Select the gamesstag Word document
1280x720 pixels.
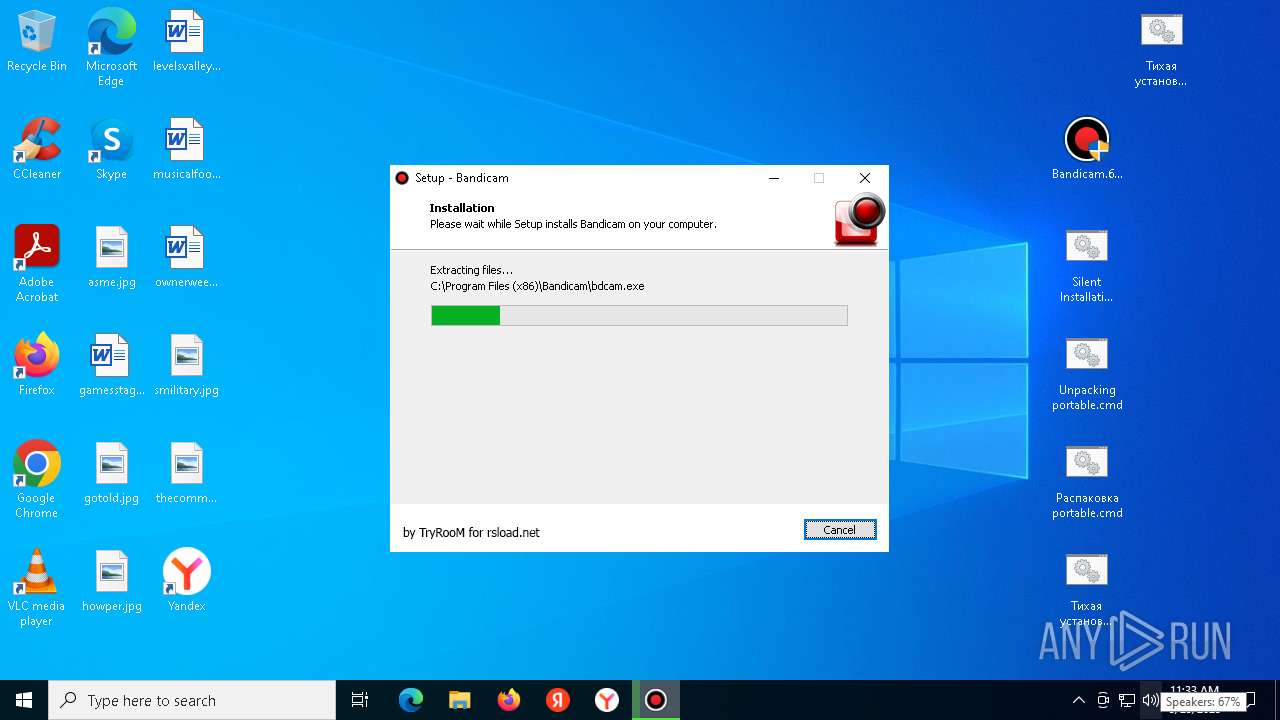pos(111,365)
